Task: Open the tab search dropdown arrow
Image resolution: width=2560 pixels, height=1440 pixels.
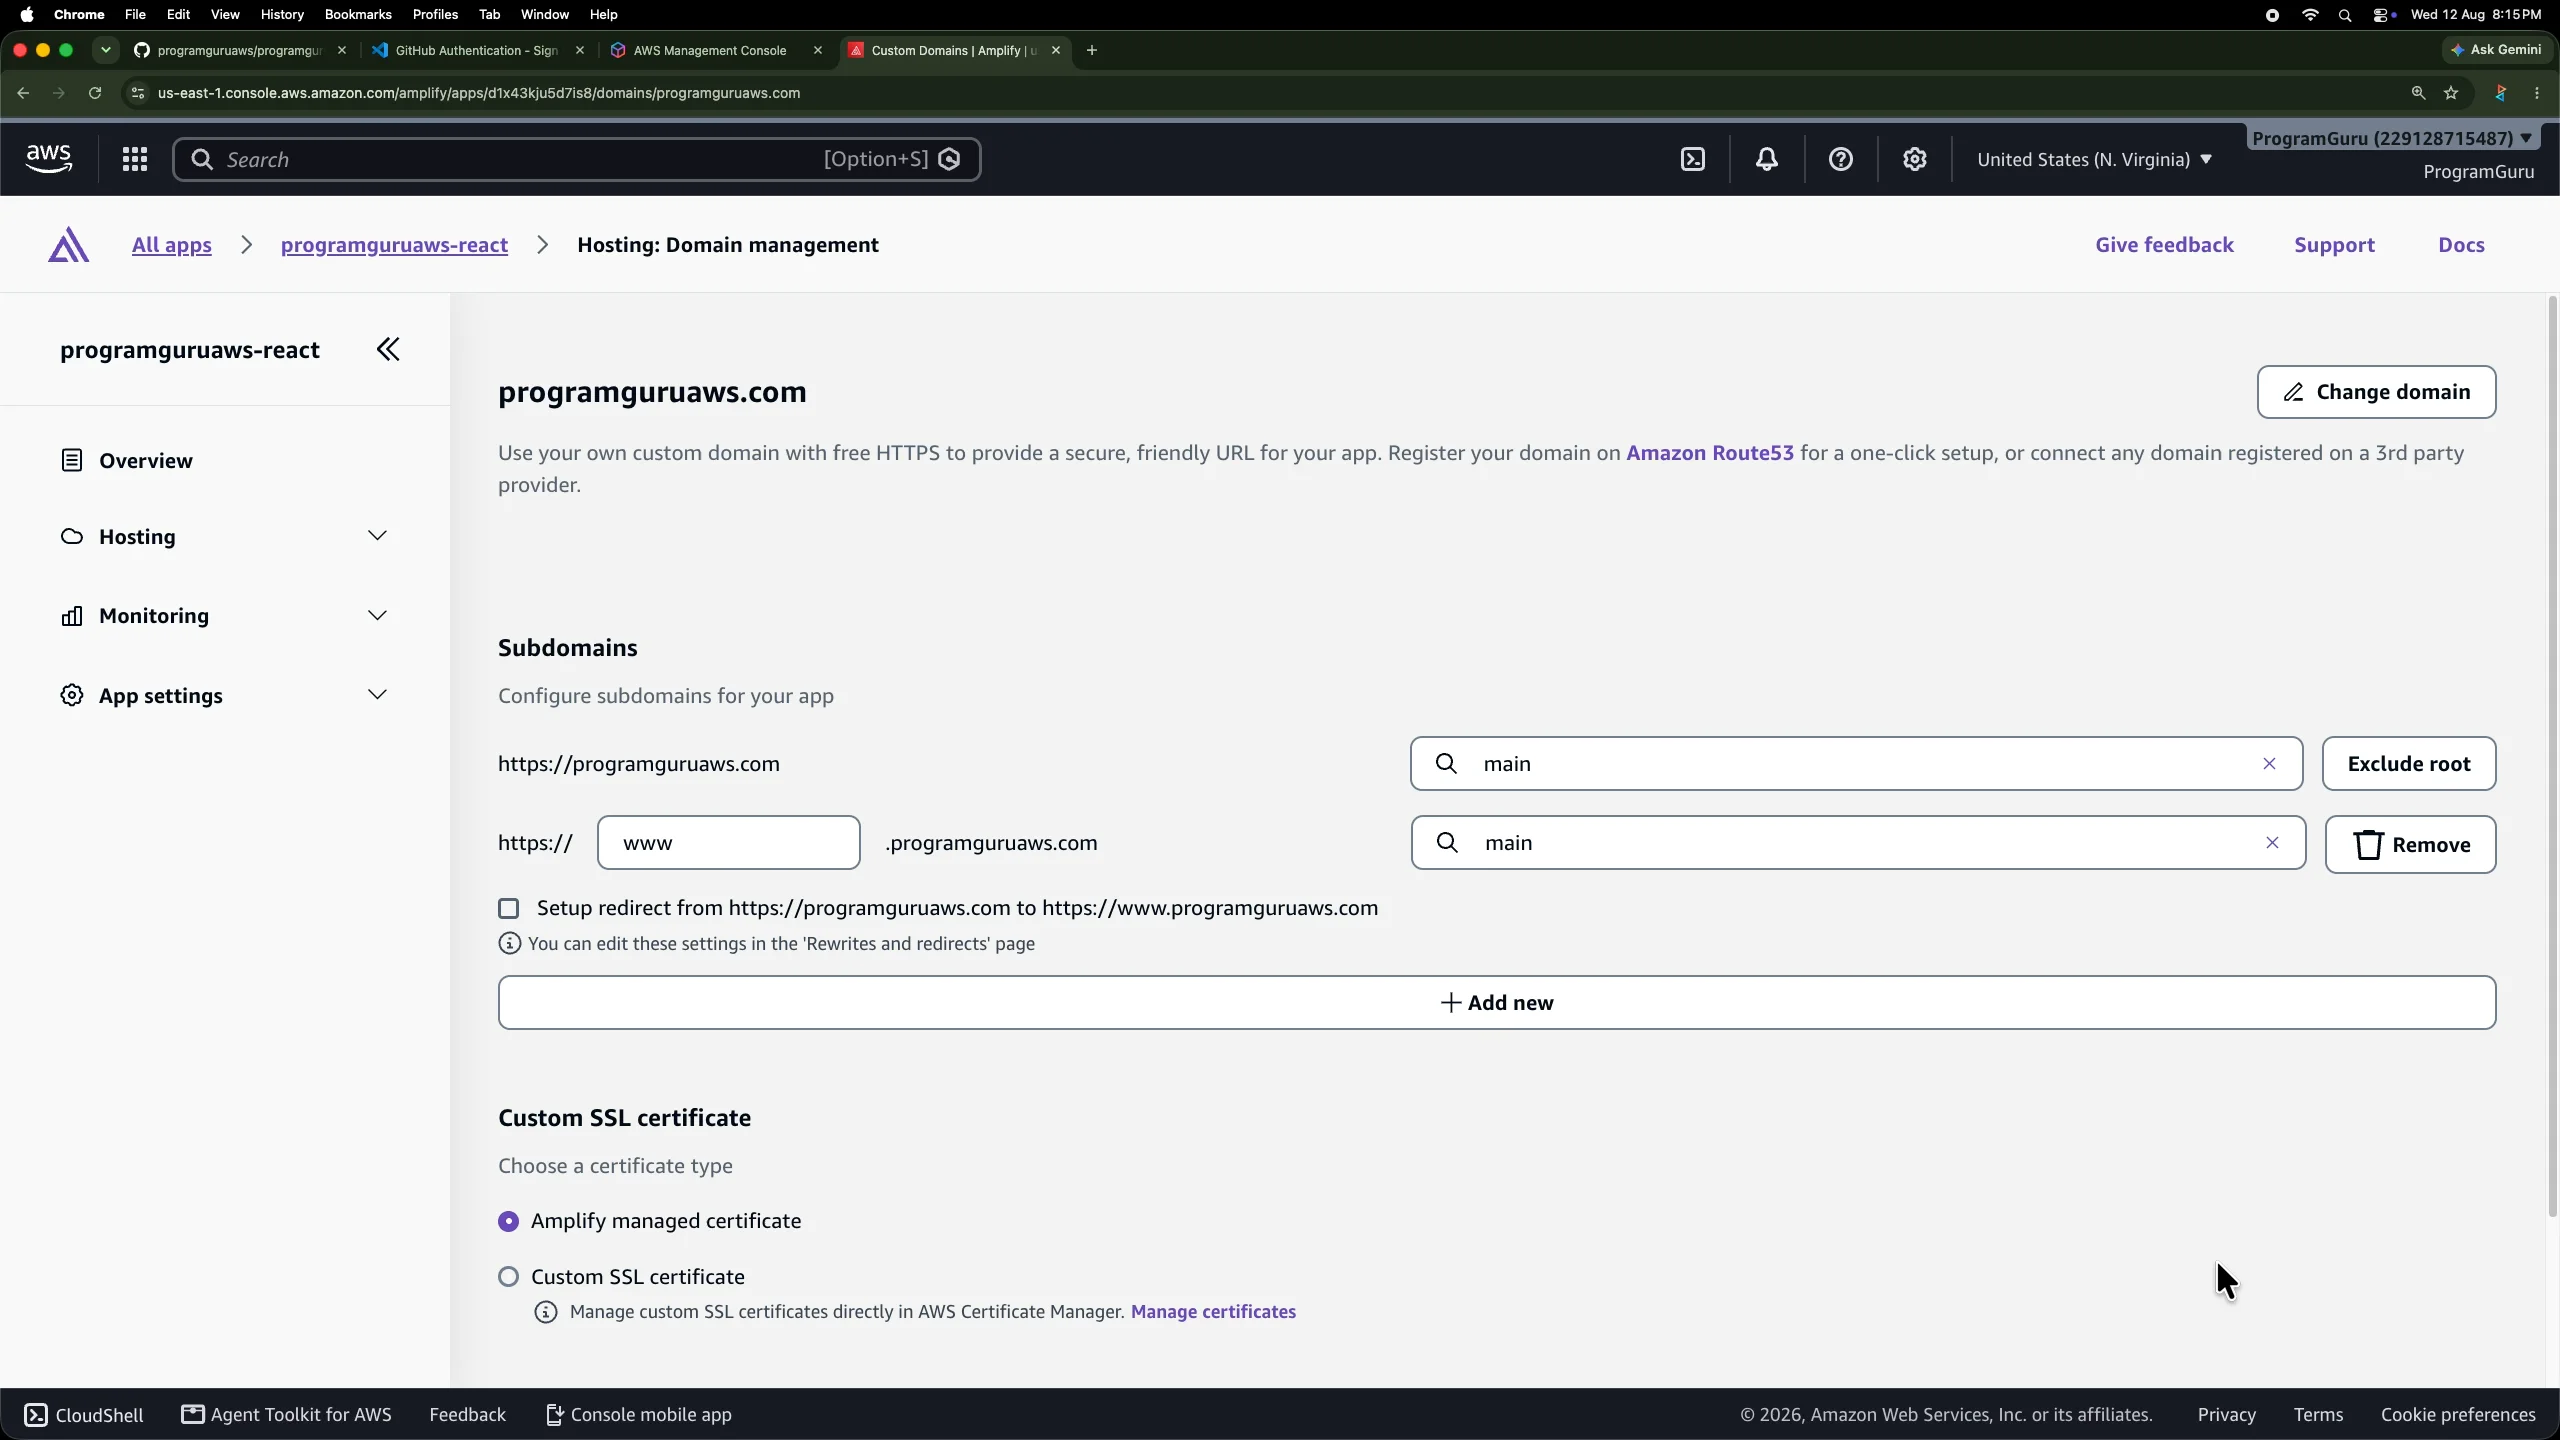Action: pos(106,50)
